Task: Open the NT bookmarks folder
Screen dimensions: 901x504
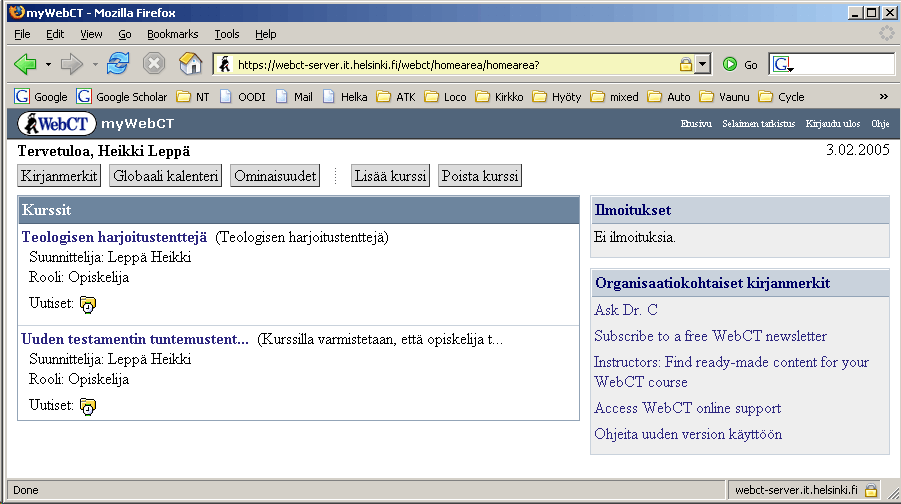Action: pyautogui.click(x=193, y=97)
